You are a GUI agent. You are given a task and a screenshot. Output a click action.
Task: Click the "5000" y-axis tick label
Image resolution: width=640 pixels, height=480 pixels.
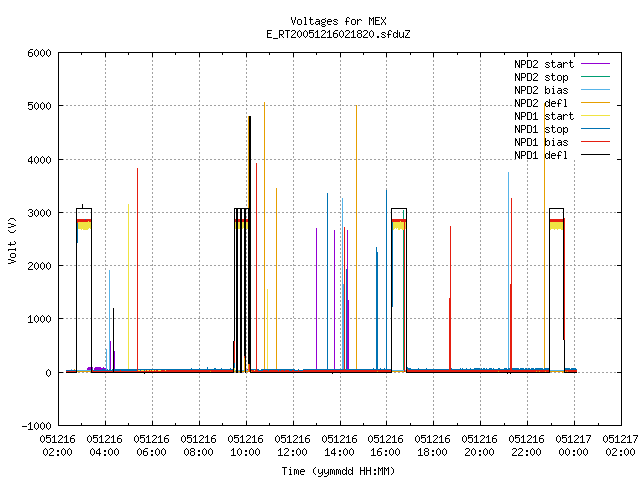pyautogui.click(x=40, y=106)
